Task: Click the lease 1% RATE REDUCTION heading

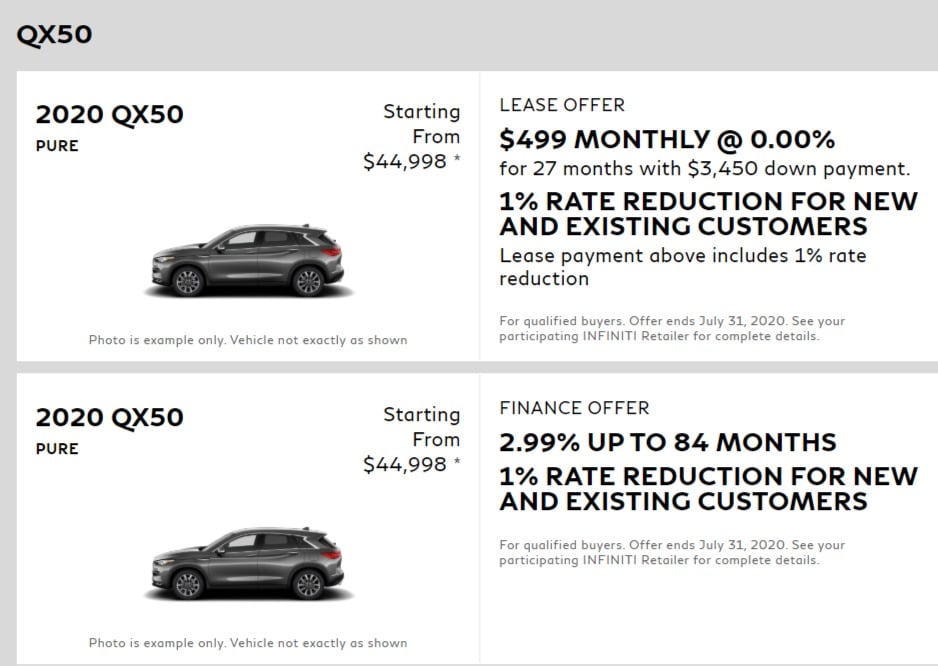Action: click(x=708, y=214)
